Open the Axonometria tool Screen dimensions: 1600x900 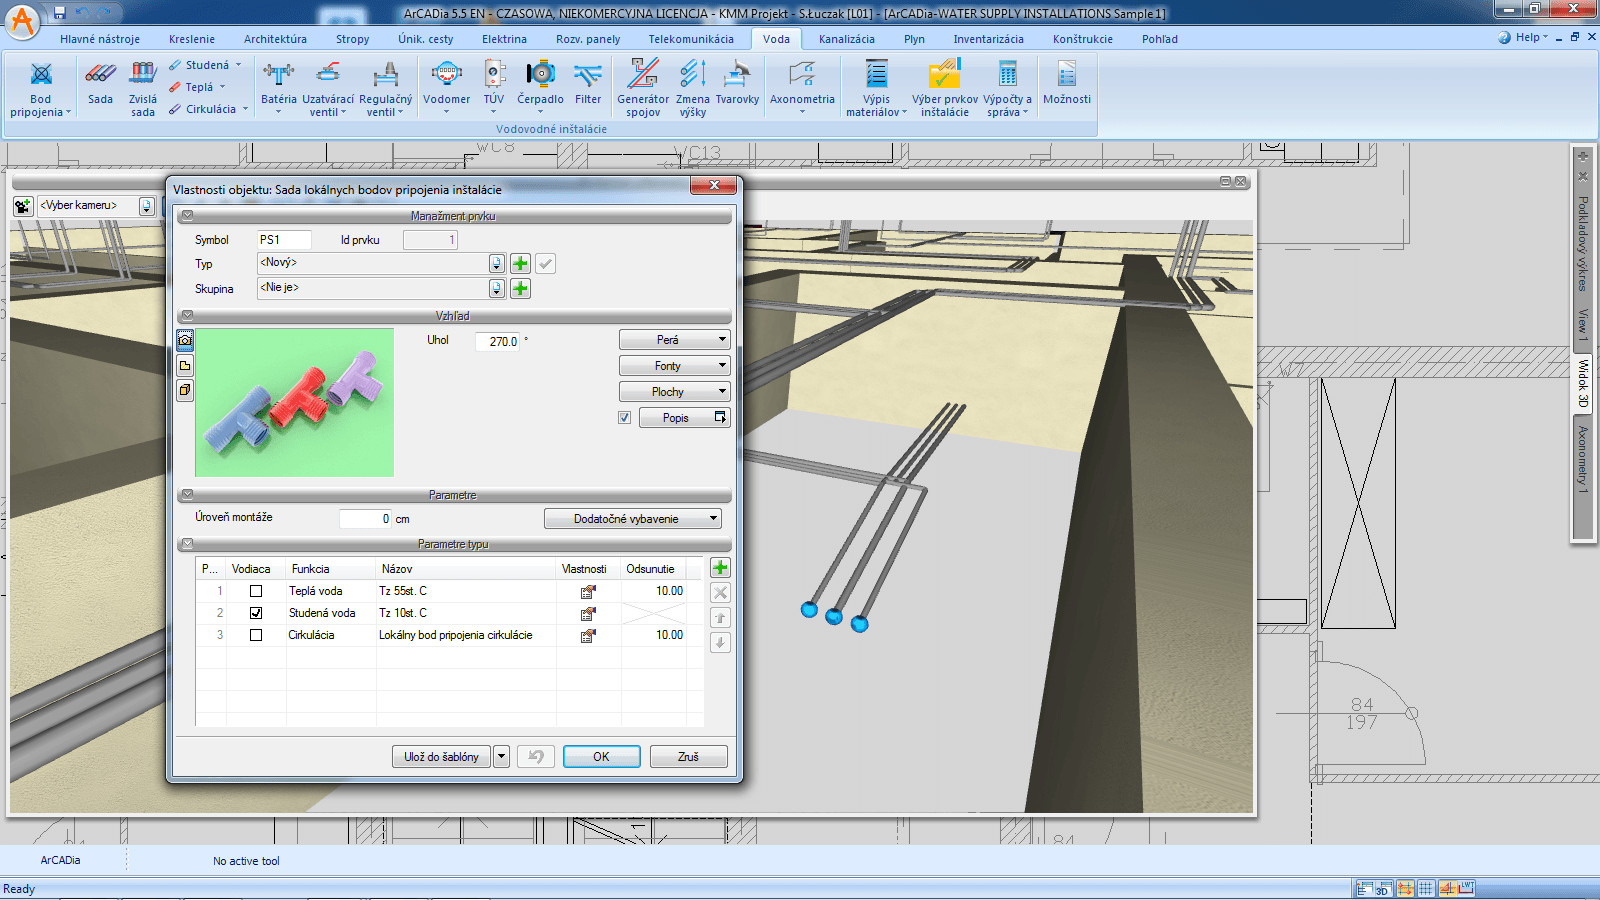pyautogui.click(x=802, y=74)
